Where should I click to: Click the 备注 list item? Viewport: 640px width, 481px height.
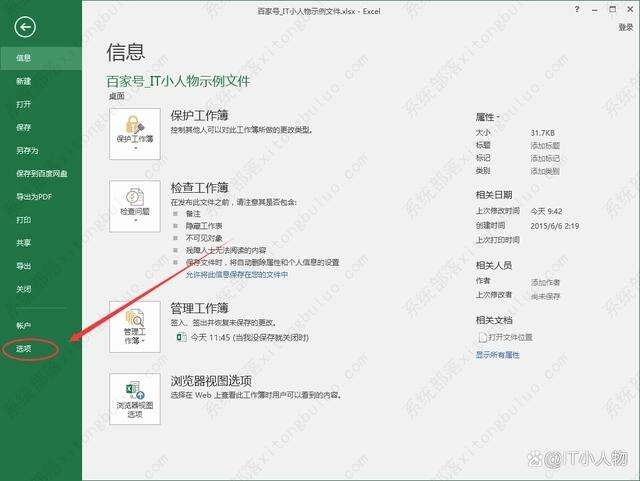[x=193, y=213]
